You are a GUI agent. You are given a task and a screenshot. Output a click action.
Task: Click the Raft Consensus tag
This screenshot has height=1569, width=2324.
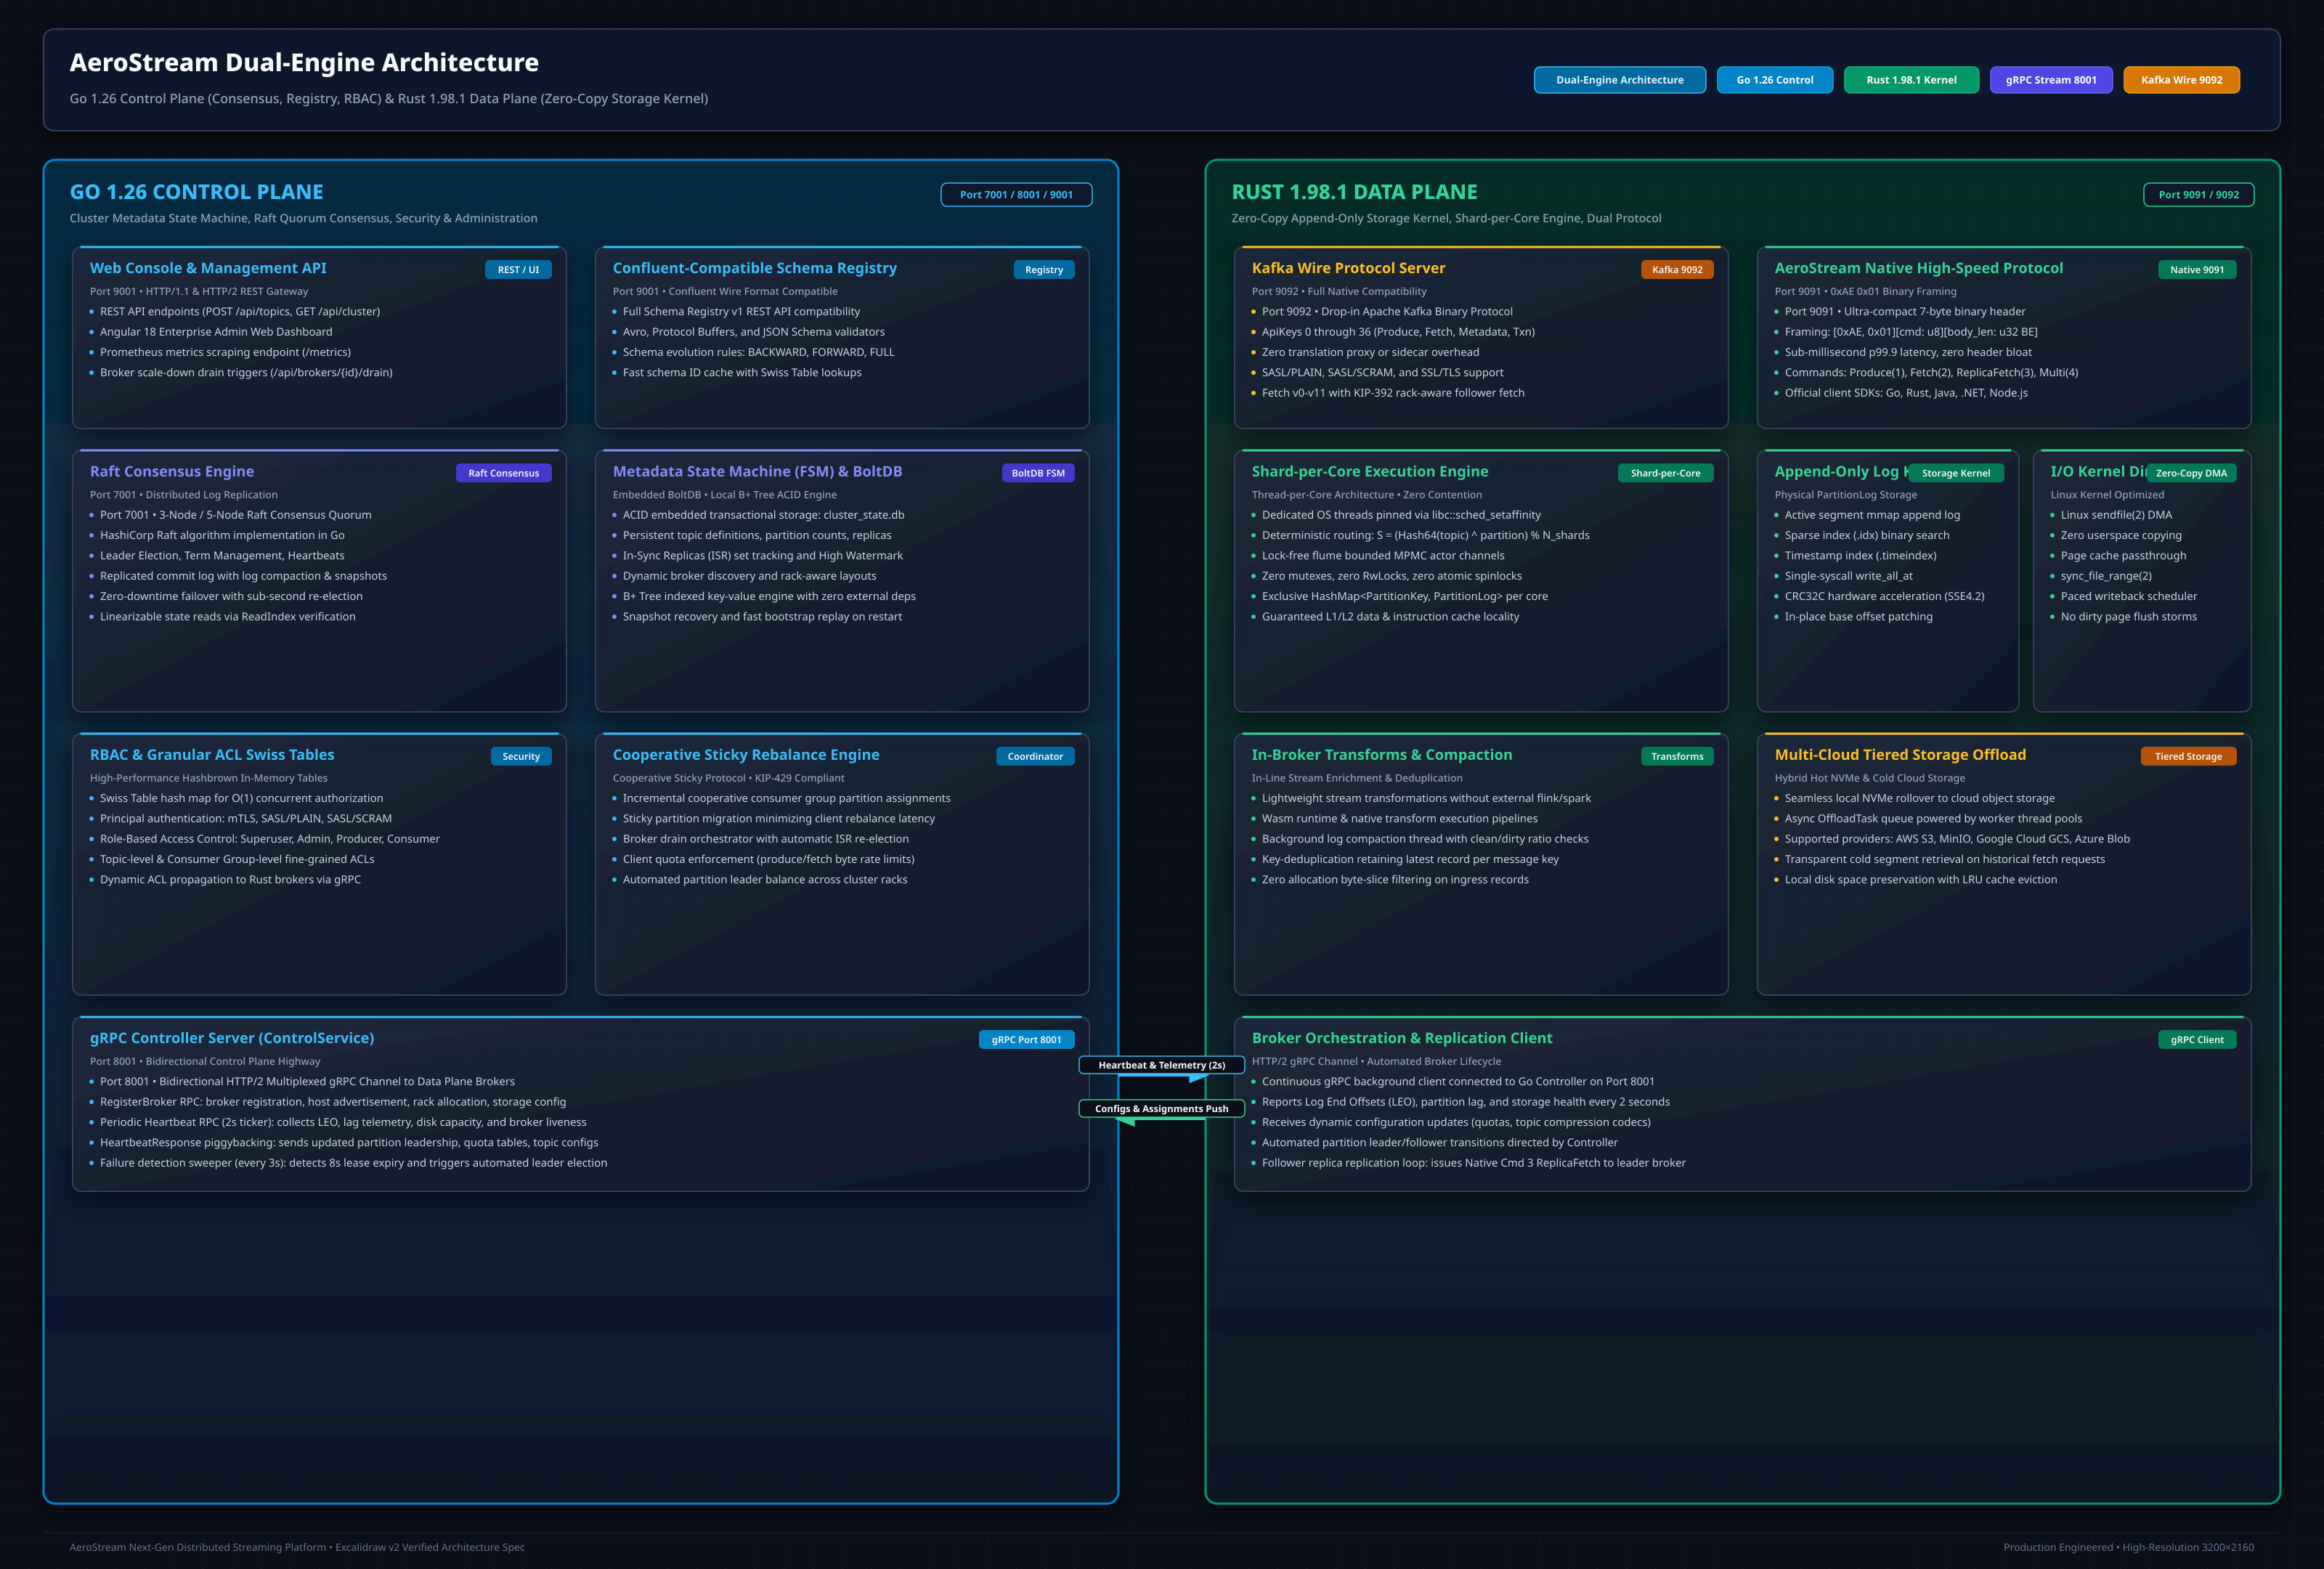point(503,473)
